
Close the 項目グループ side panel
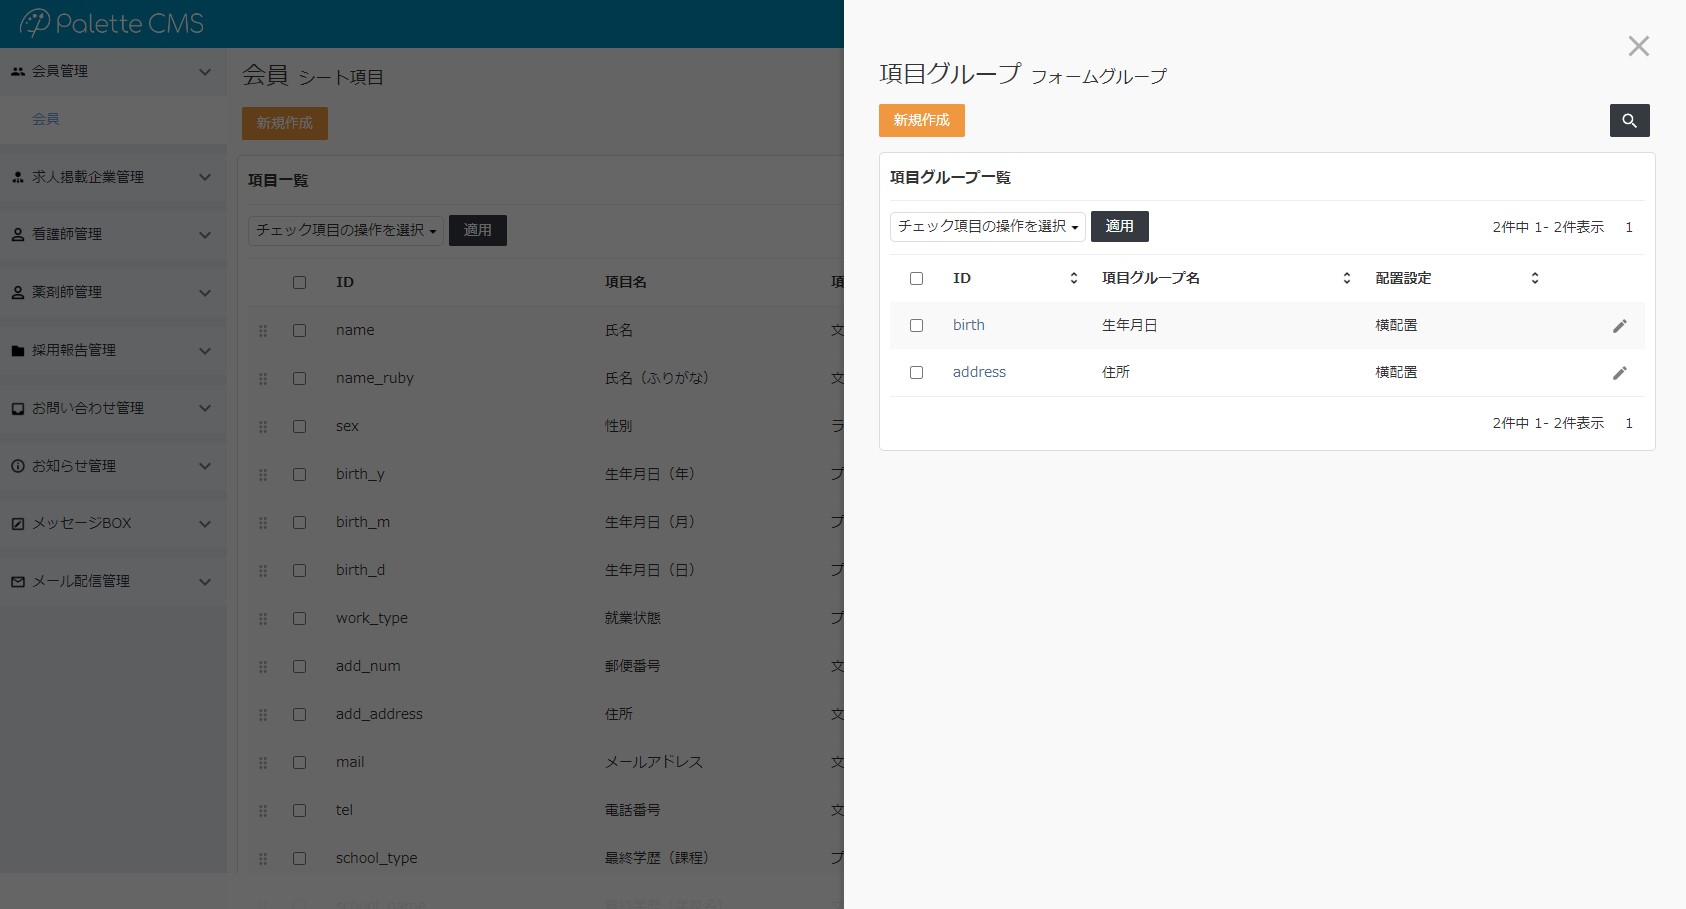[x=1638, y=46]
